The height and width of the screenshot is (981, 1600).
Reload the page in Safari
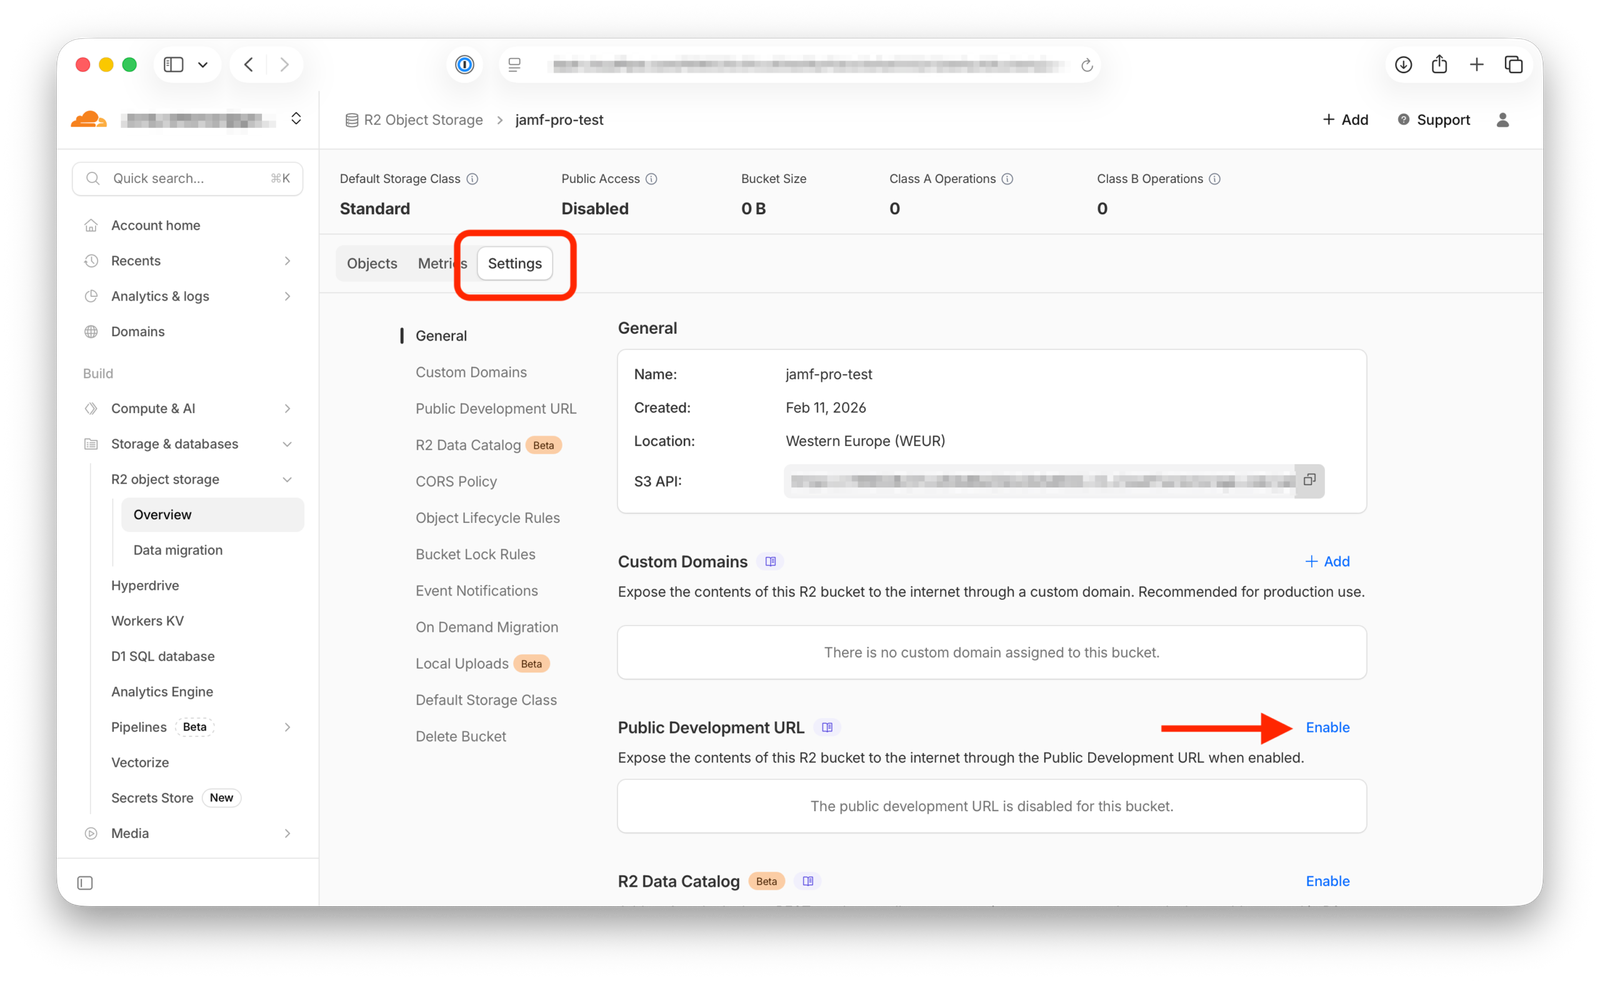1087,65
